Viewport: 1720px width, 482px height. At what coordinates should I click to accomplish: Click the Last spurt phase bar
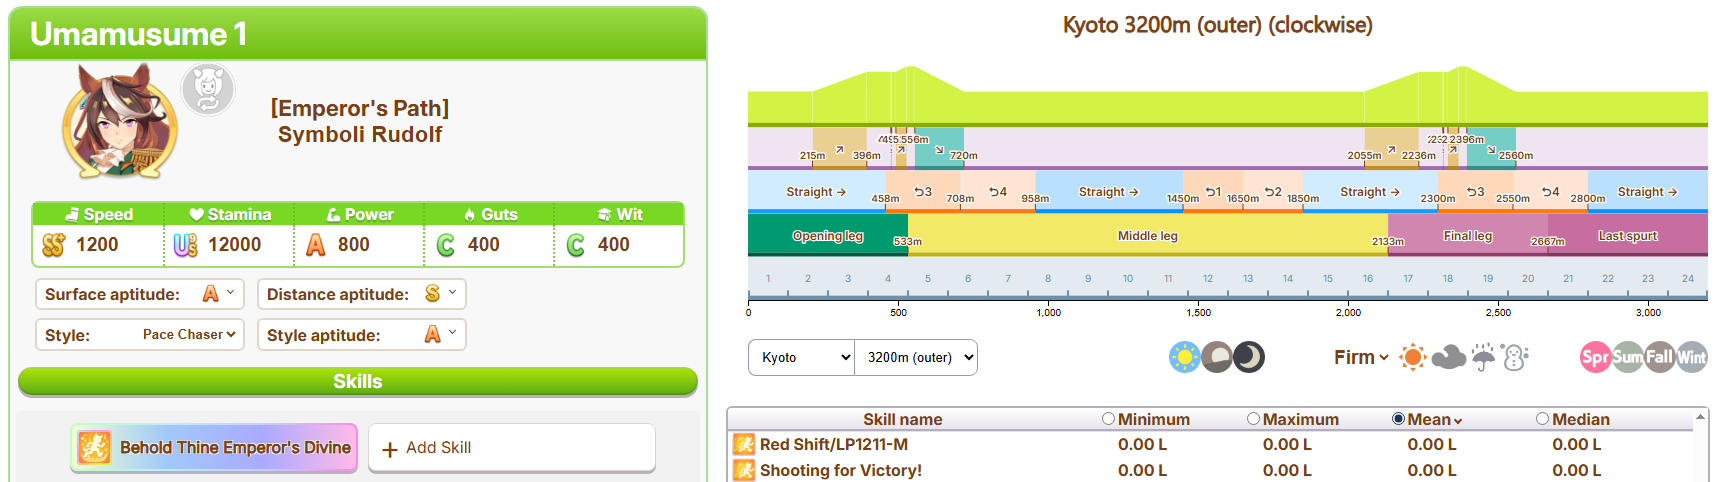click(1628, 235)
